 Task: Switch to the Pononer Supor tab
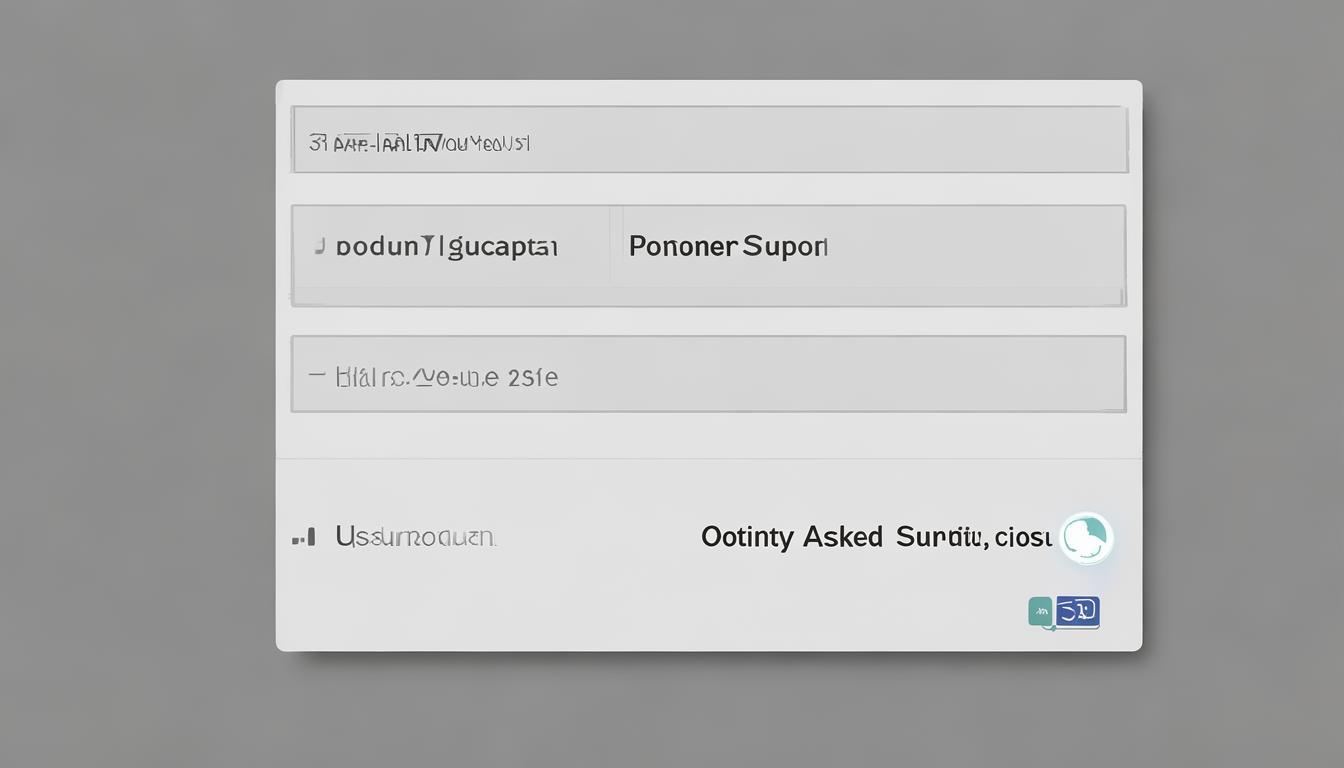point(728,246)
